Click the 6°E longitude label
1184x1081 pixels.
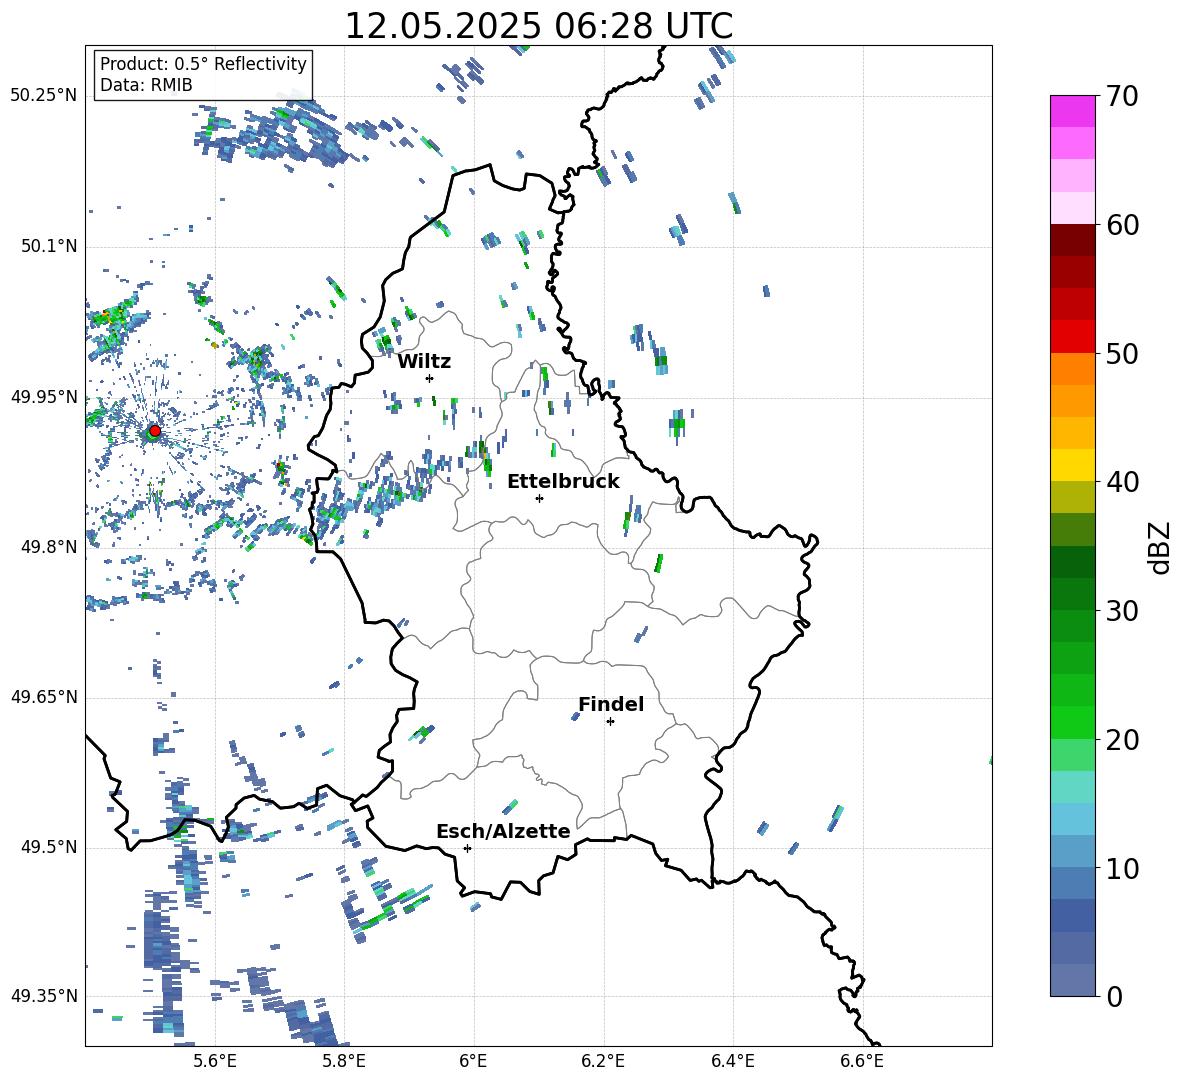click(473, 1061)
